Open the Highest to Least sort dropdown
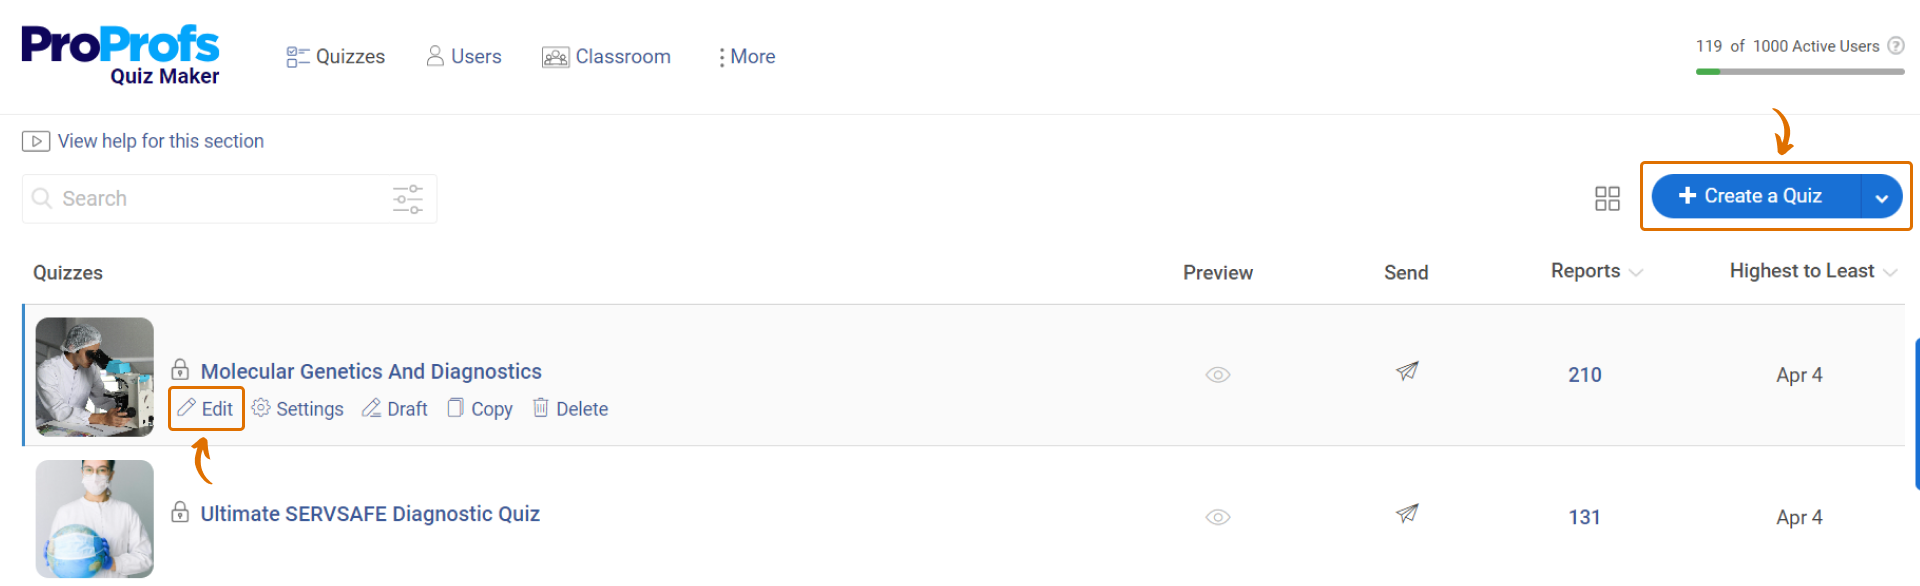 click(1812, 272)
